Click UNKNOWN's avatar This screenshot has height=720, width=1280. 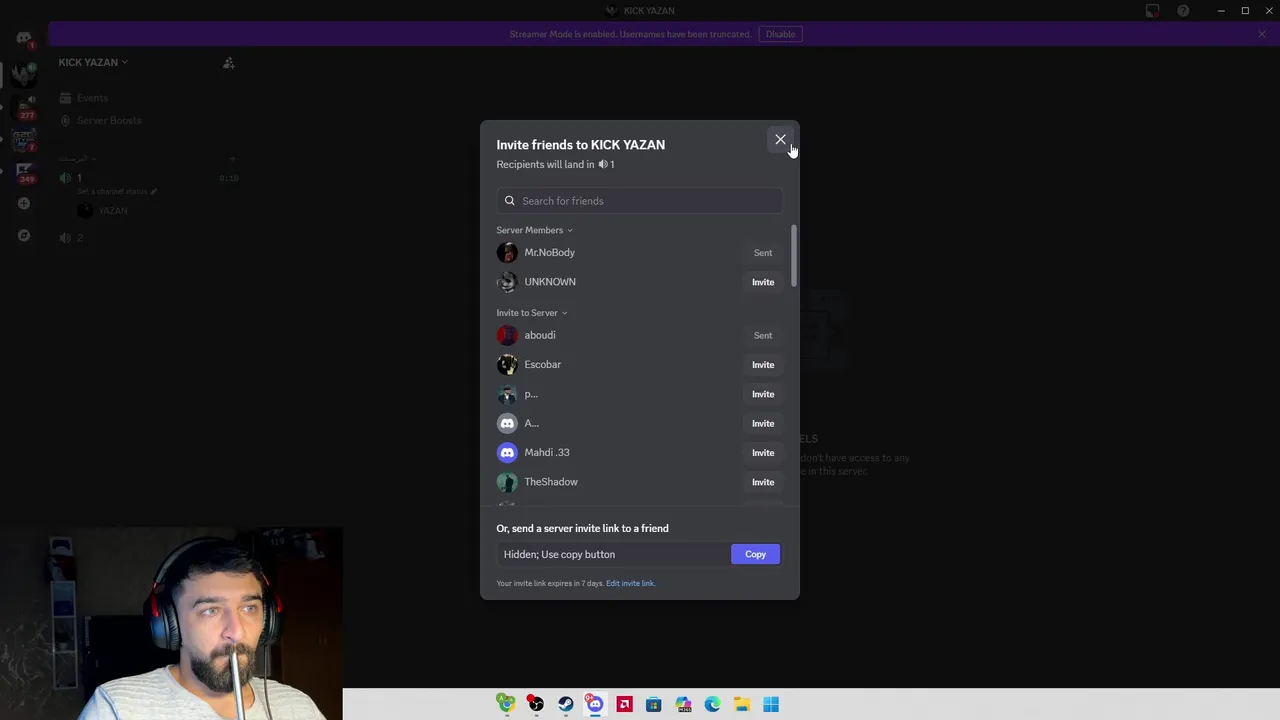point(507,282)
